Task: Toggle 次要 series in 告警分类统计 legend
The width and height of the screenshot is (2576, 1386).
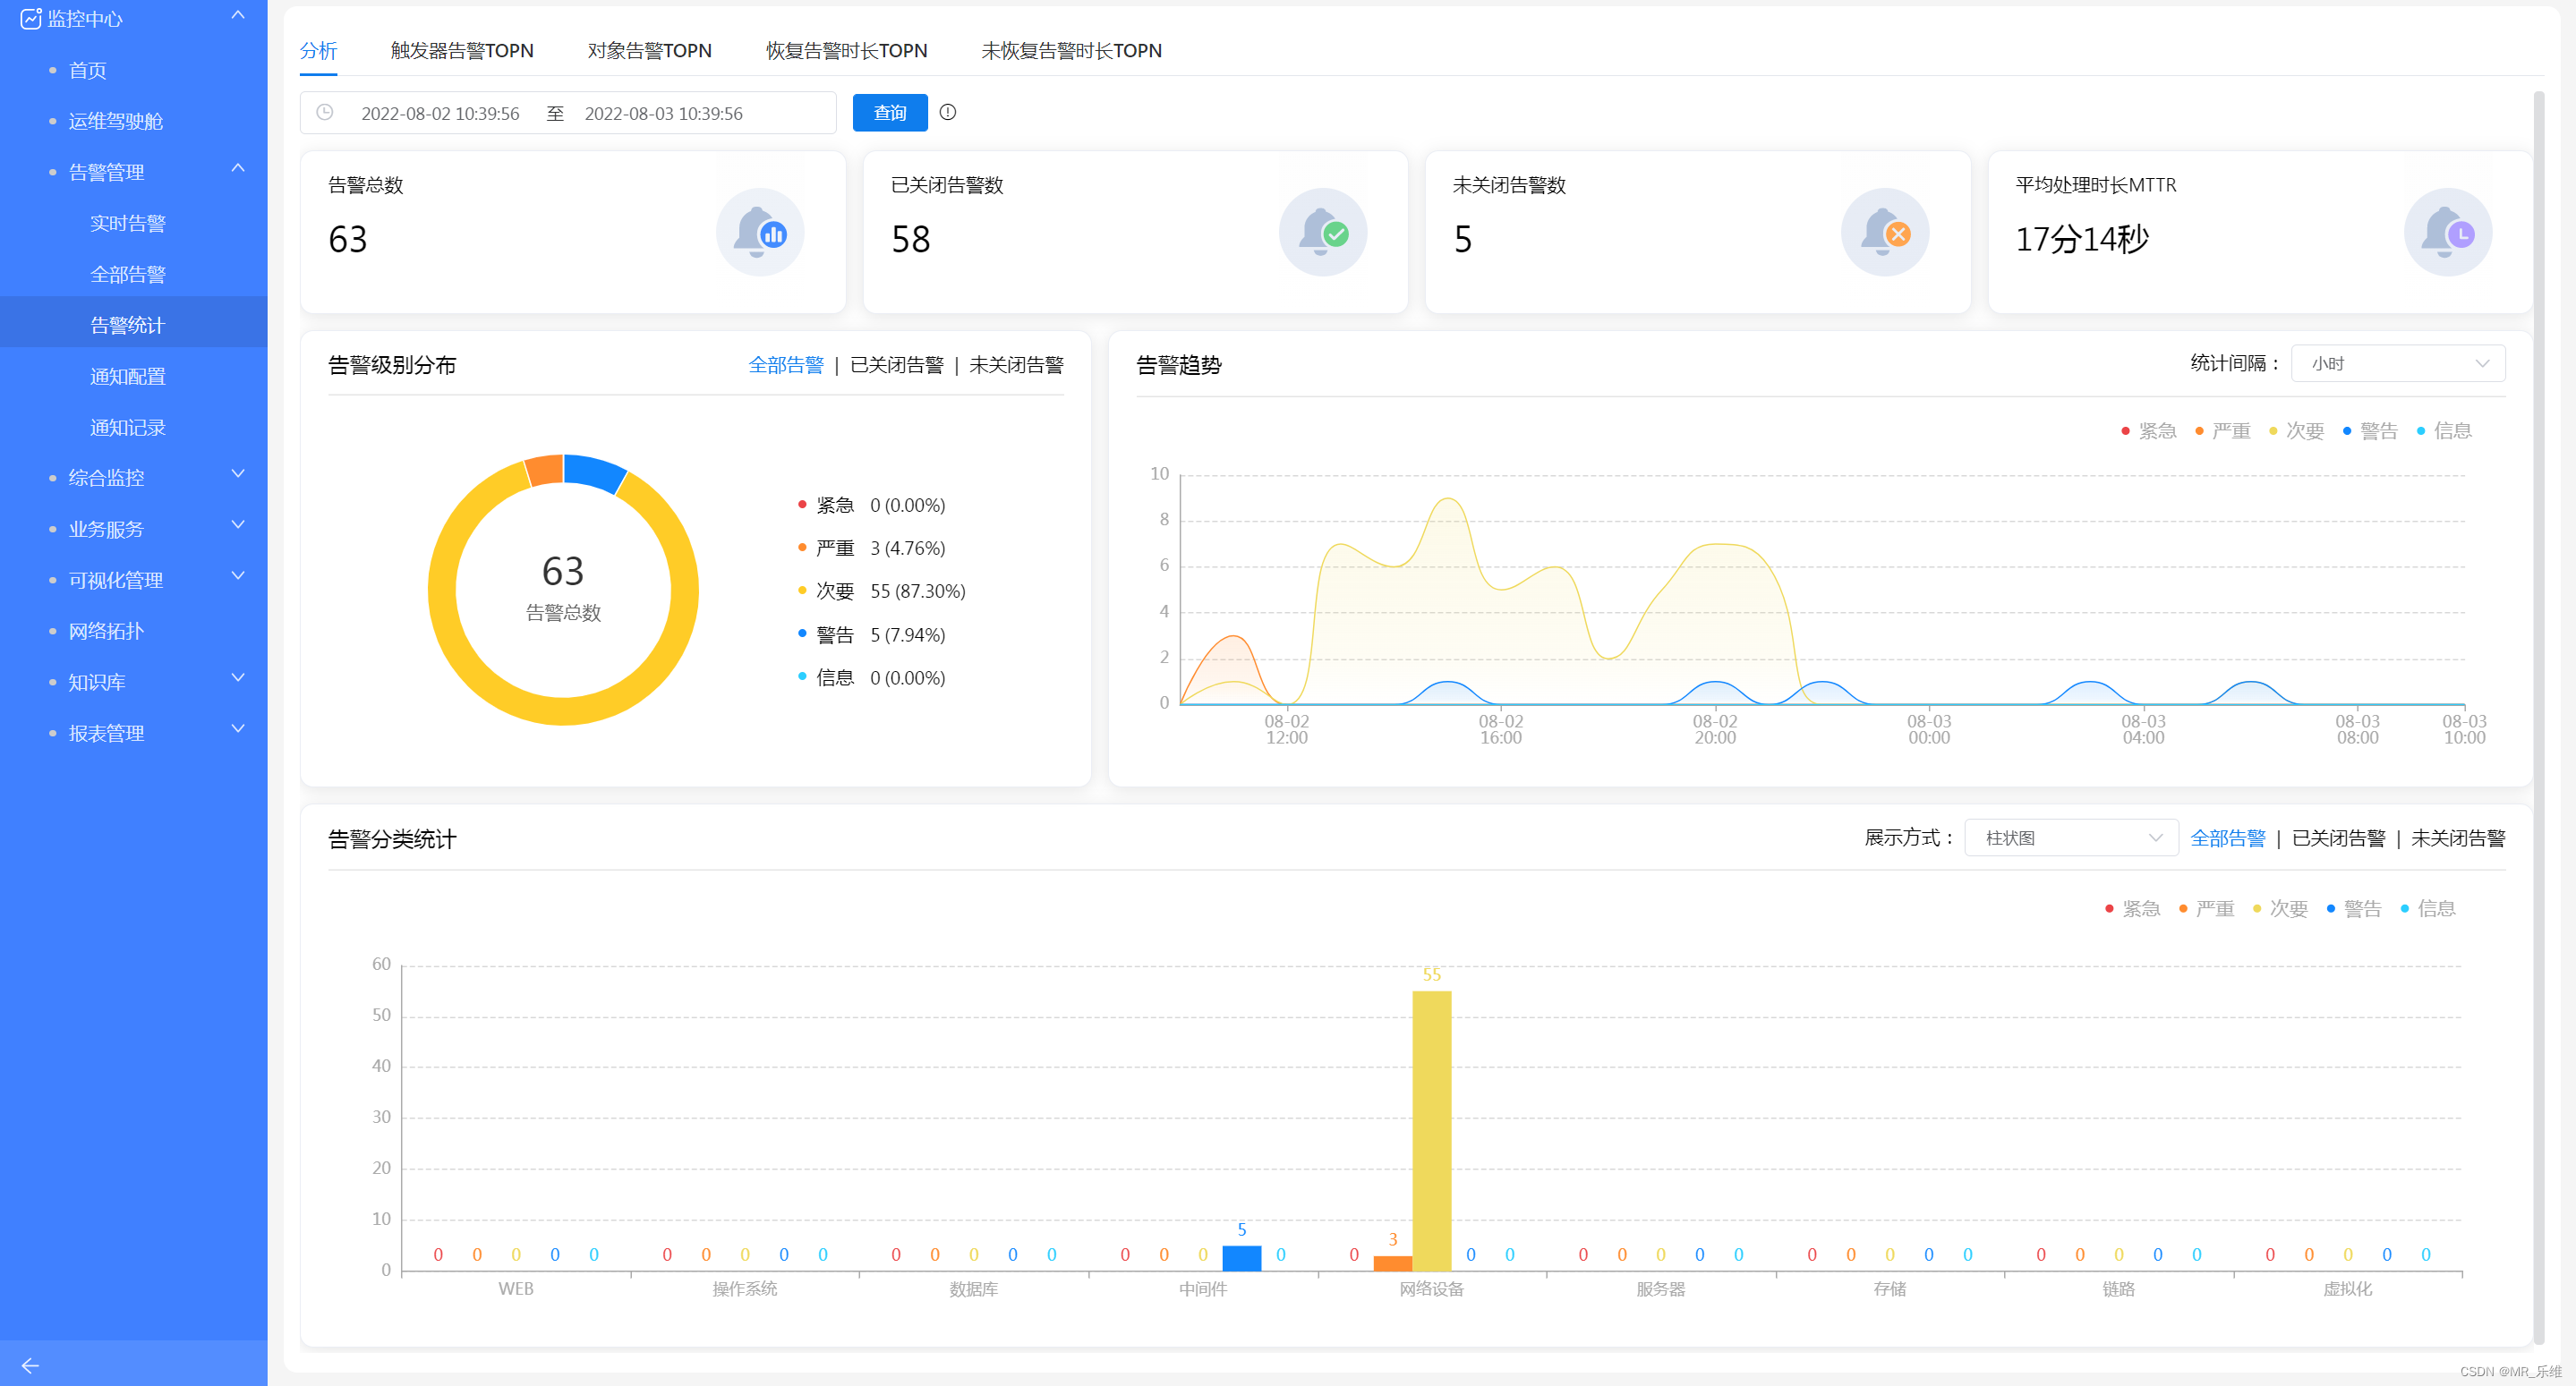Action: point(2280,909)
